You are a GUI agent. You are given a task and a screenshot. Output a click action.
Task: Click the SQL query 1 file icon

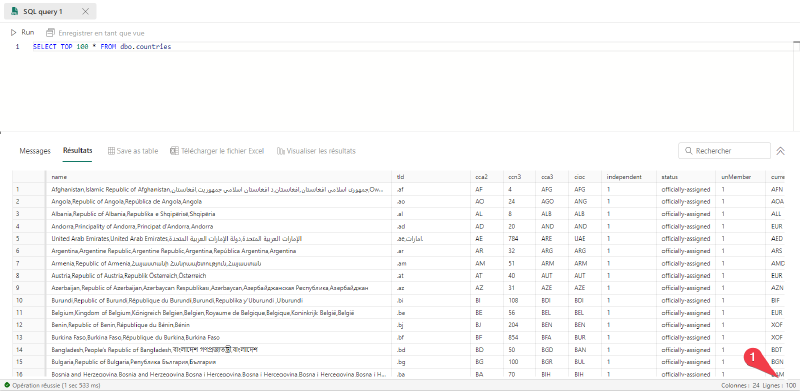tap(15, 11)
